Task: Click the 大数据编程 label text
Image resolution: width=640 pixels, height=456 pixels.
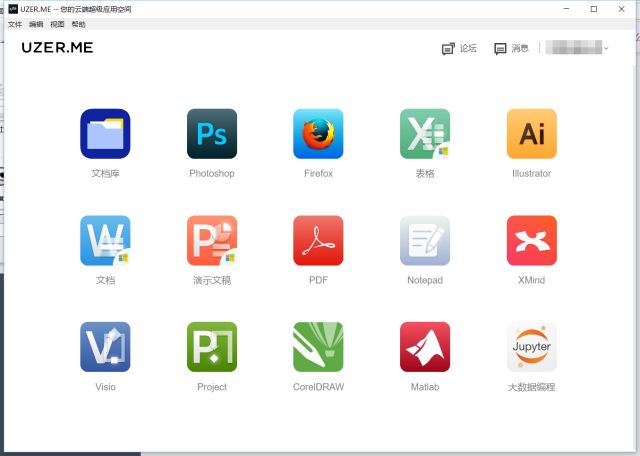Action: point(531,387)
